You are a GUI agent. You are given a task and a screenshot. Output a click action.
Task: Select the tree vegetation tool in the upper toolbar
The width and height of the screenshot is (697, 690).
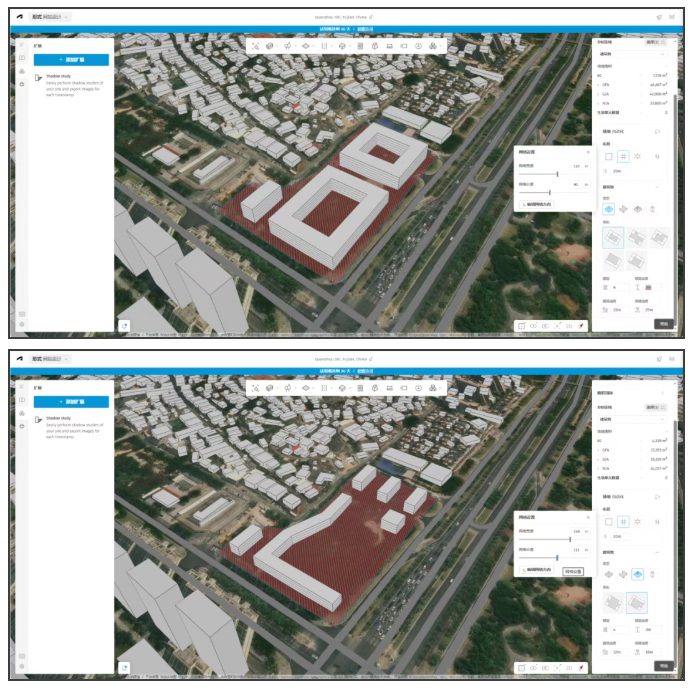[287, 46]
